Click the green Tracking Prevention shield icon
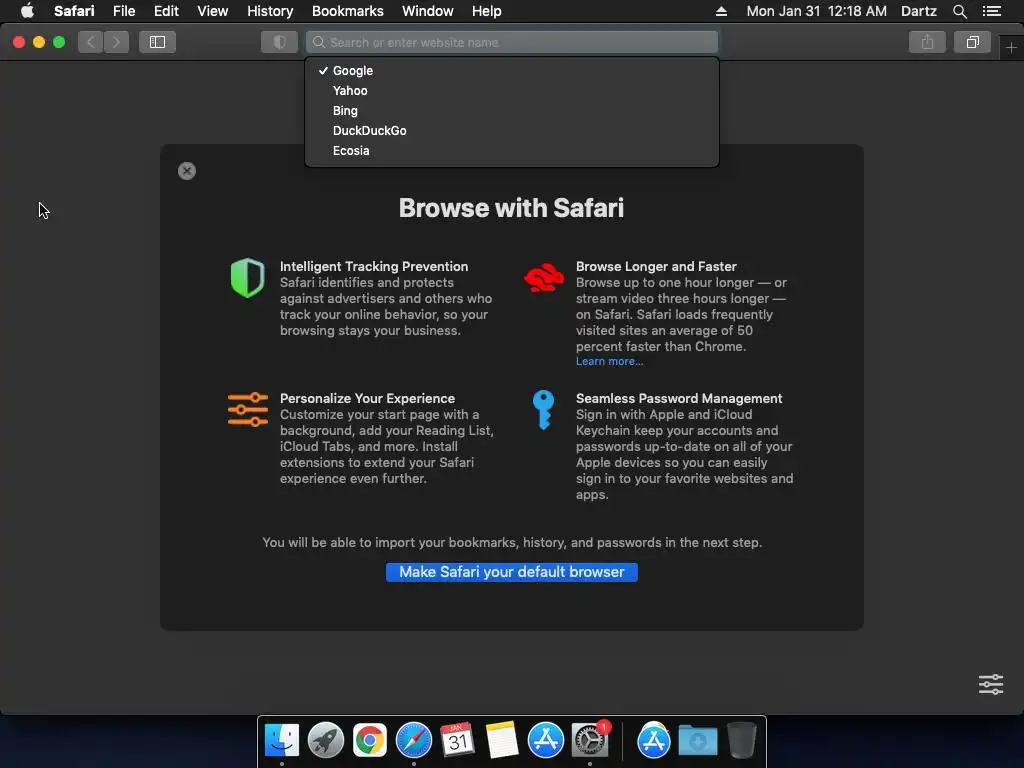Image resolution: width=1024 pixels, height=768 pixels. point(248,278)
